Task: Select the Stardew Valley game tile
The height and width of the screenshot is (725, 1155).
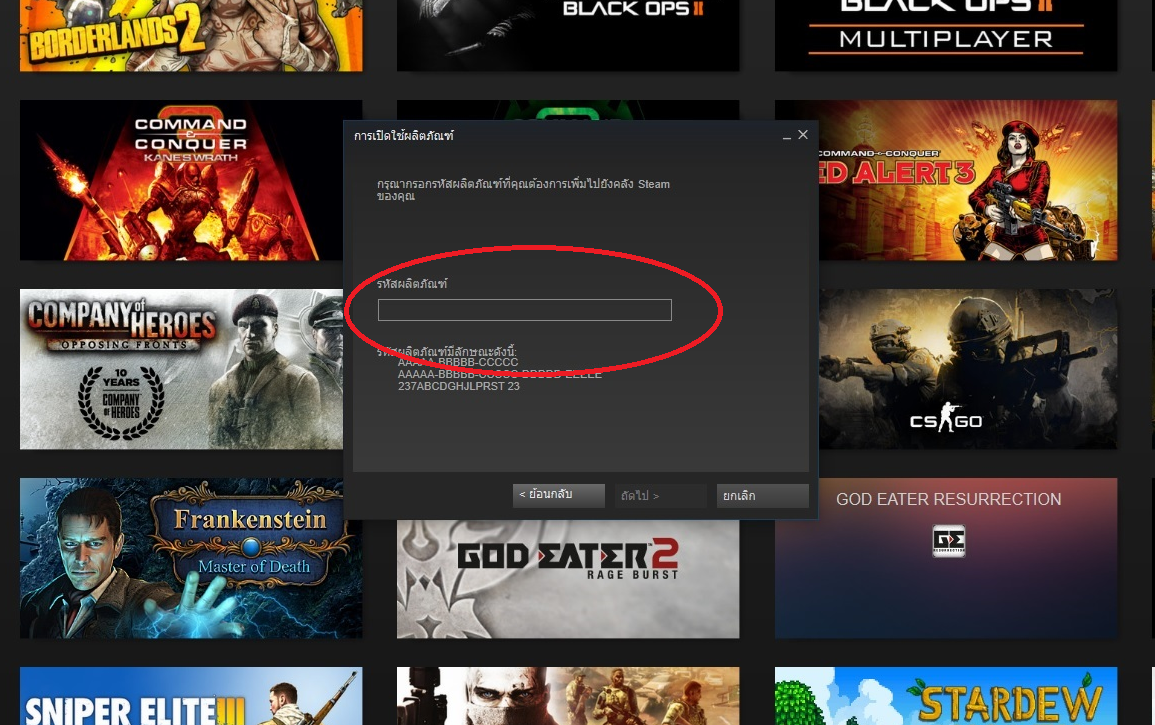Action: click(x=946, y=696)
